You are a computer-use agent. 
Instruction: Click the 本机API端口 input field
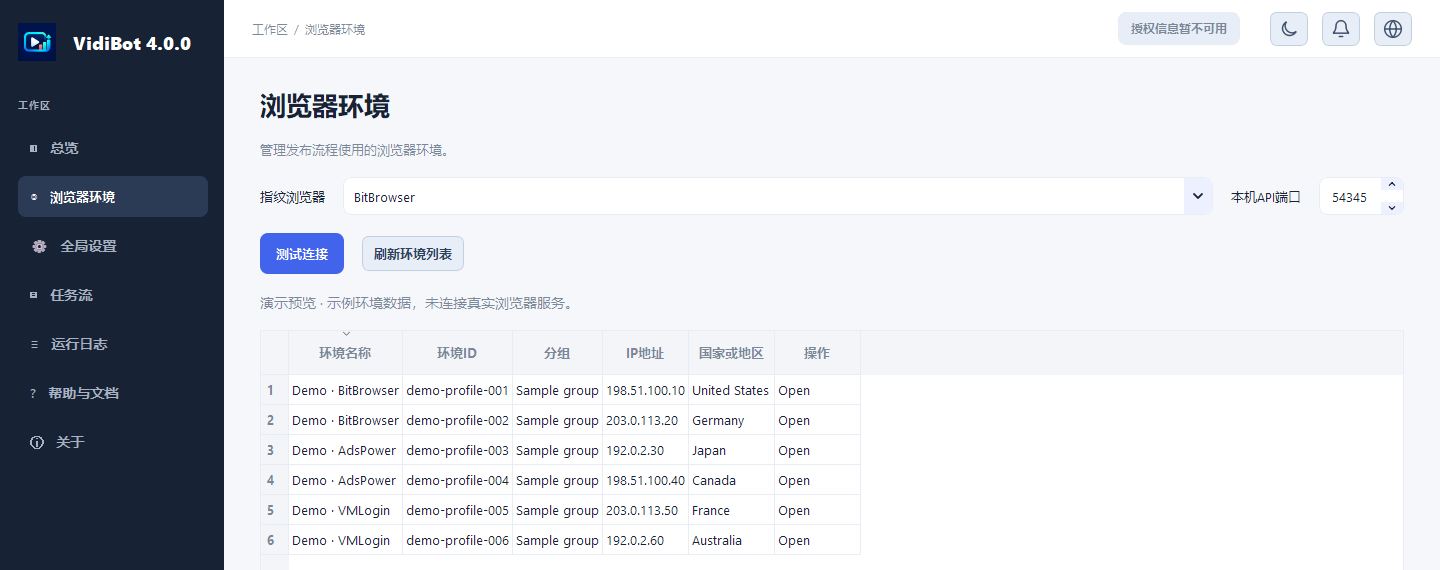[x=1350, y=197]
